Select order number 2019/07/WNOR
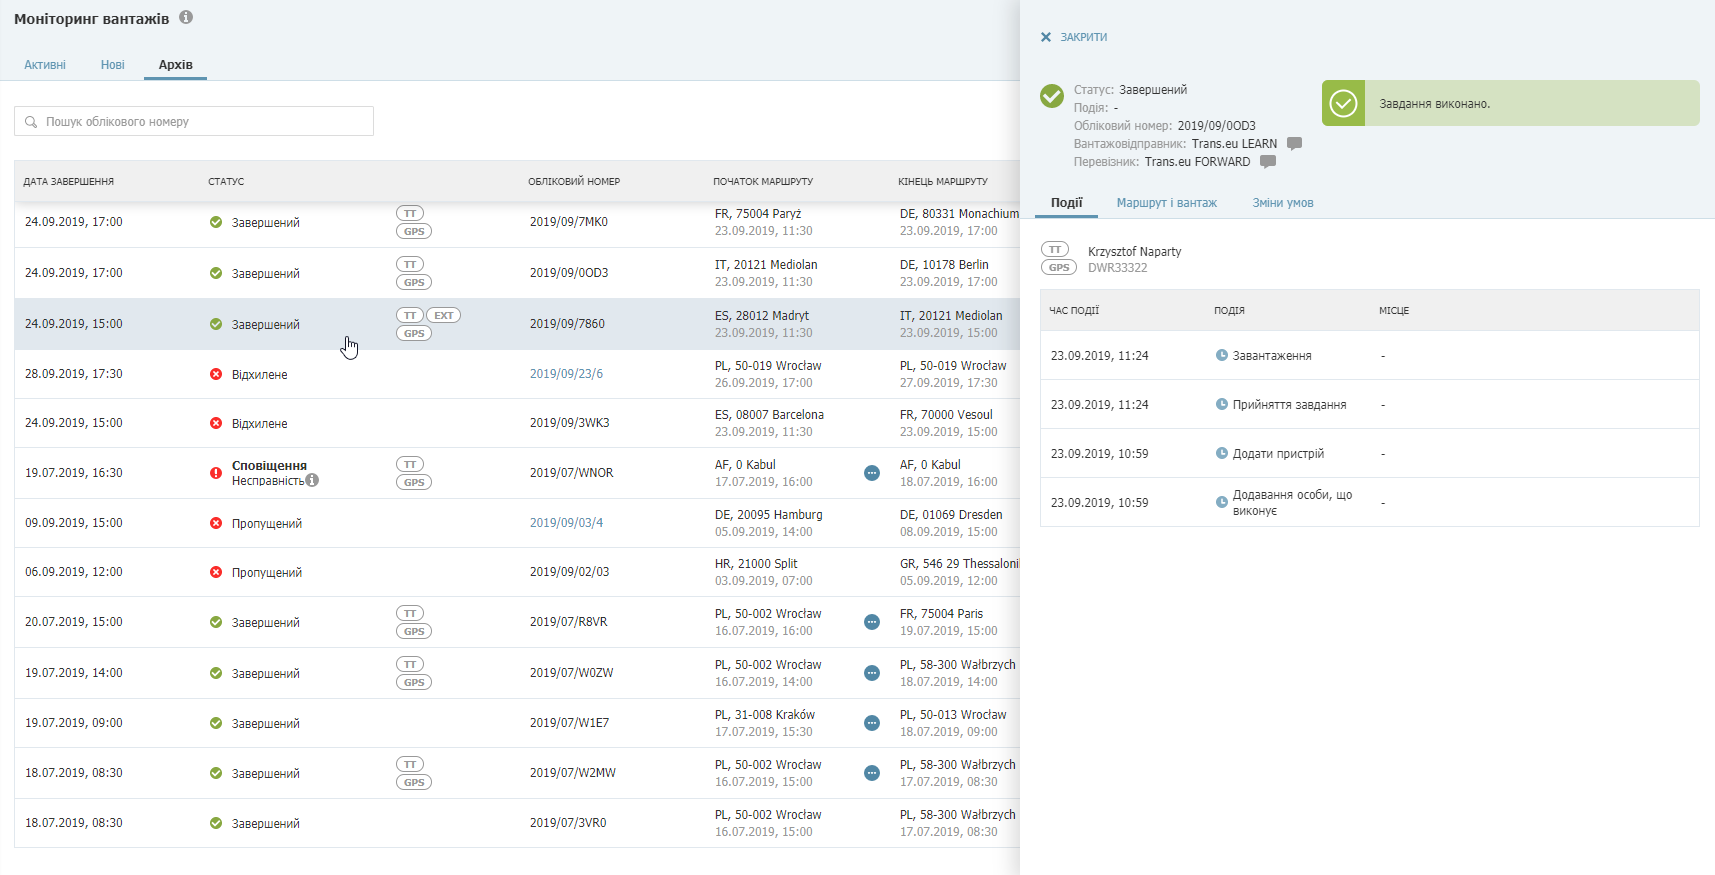Screen dimensions: 1715x875 coord(571,473)
